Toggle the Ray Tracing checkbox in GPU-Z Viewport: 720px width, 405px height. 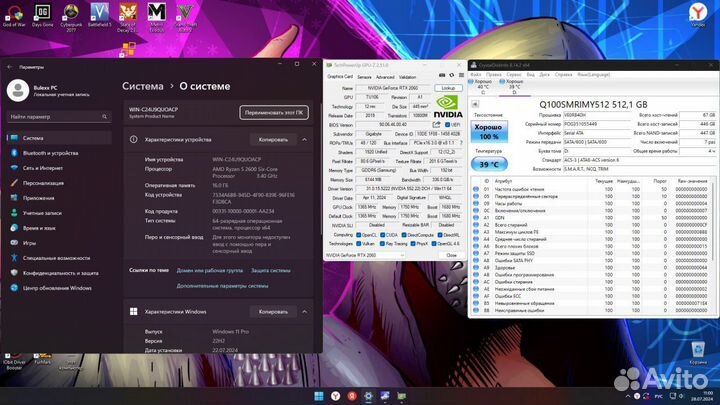pos(382,243)
